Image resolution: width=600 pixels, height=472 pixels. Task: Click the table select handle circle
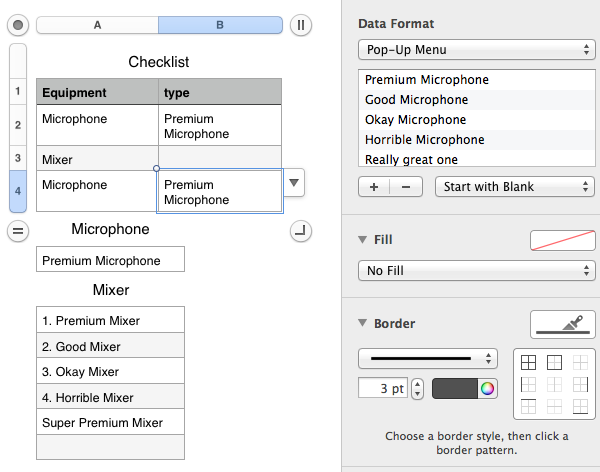pos(18,25)
